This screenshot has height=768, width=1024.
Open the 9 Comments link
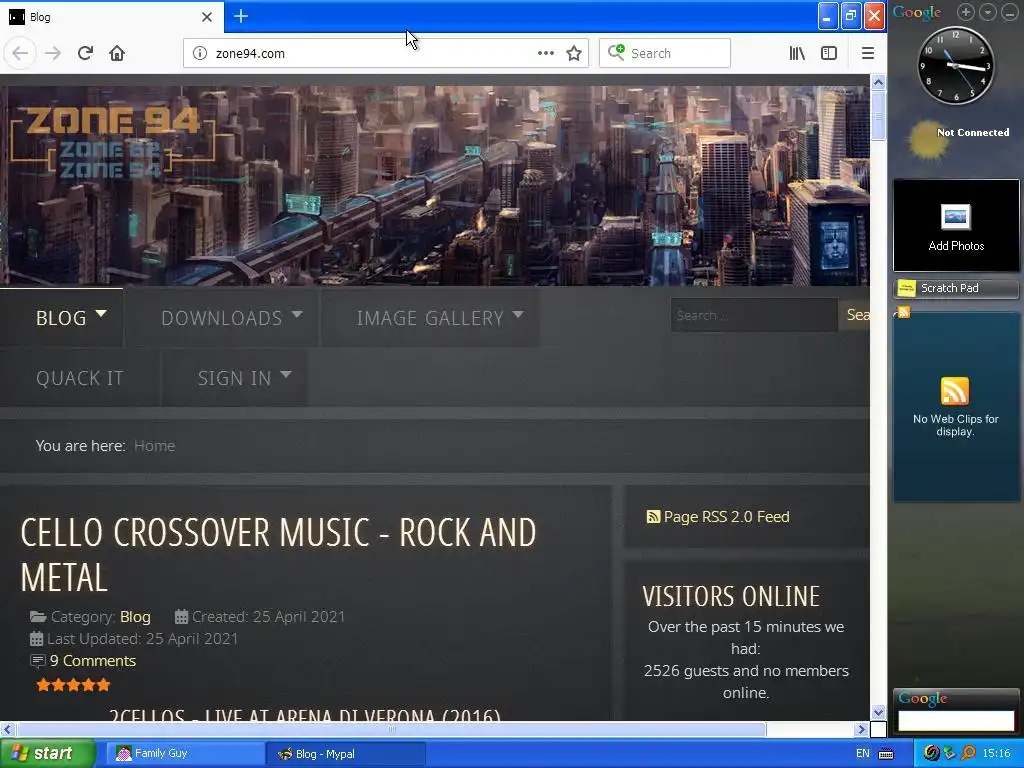93,661
